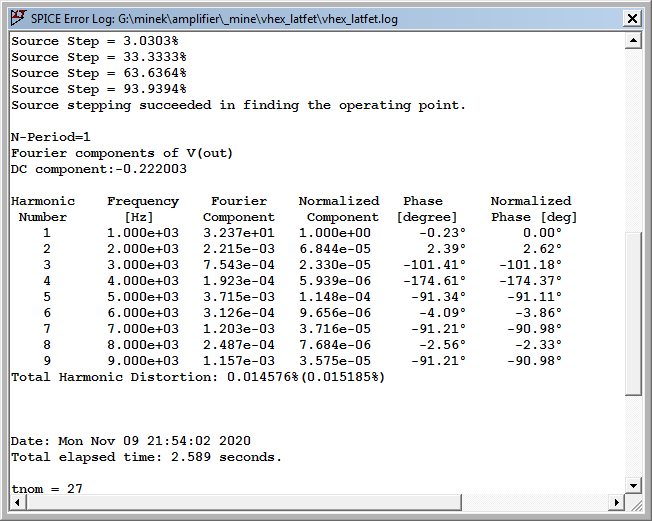Viewport: 652px width, 521px height.
Task: Click the vertical scrollbar down arrow
Action: (633, 486)
